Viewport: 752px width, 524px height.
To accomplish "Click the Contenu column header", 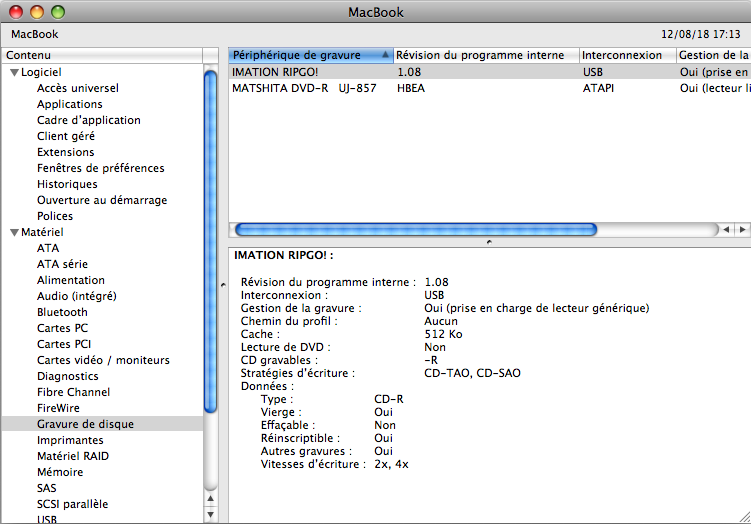I will 102,56.
